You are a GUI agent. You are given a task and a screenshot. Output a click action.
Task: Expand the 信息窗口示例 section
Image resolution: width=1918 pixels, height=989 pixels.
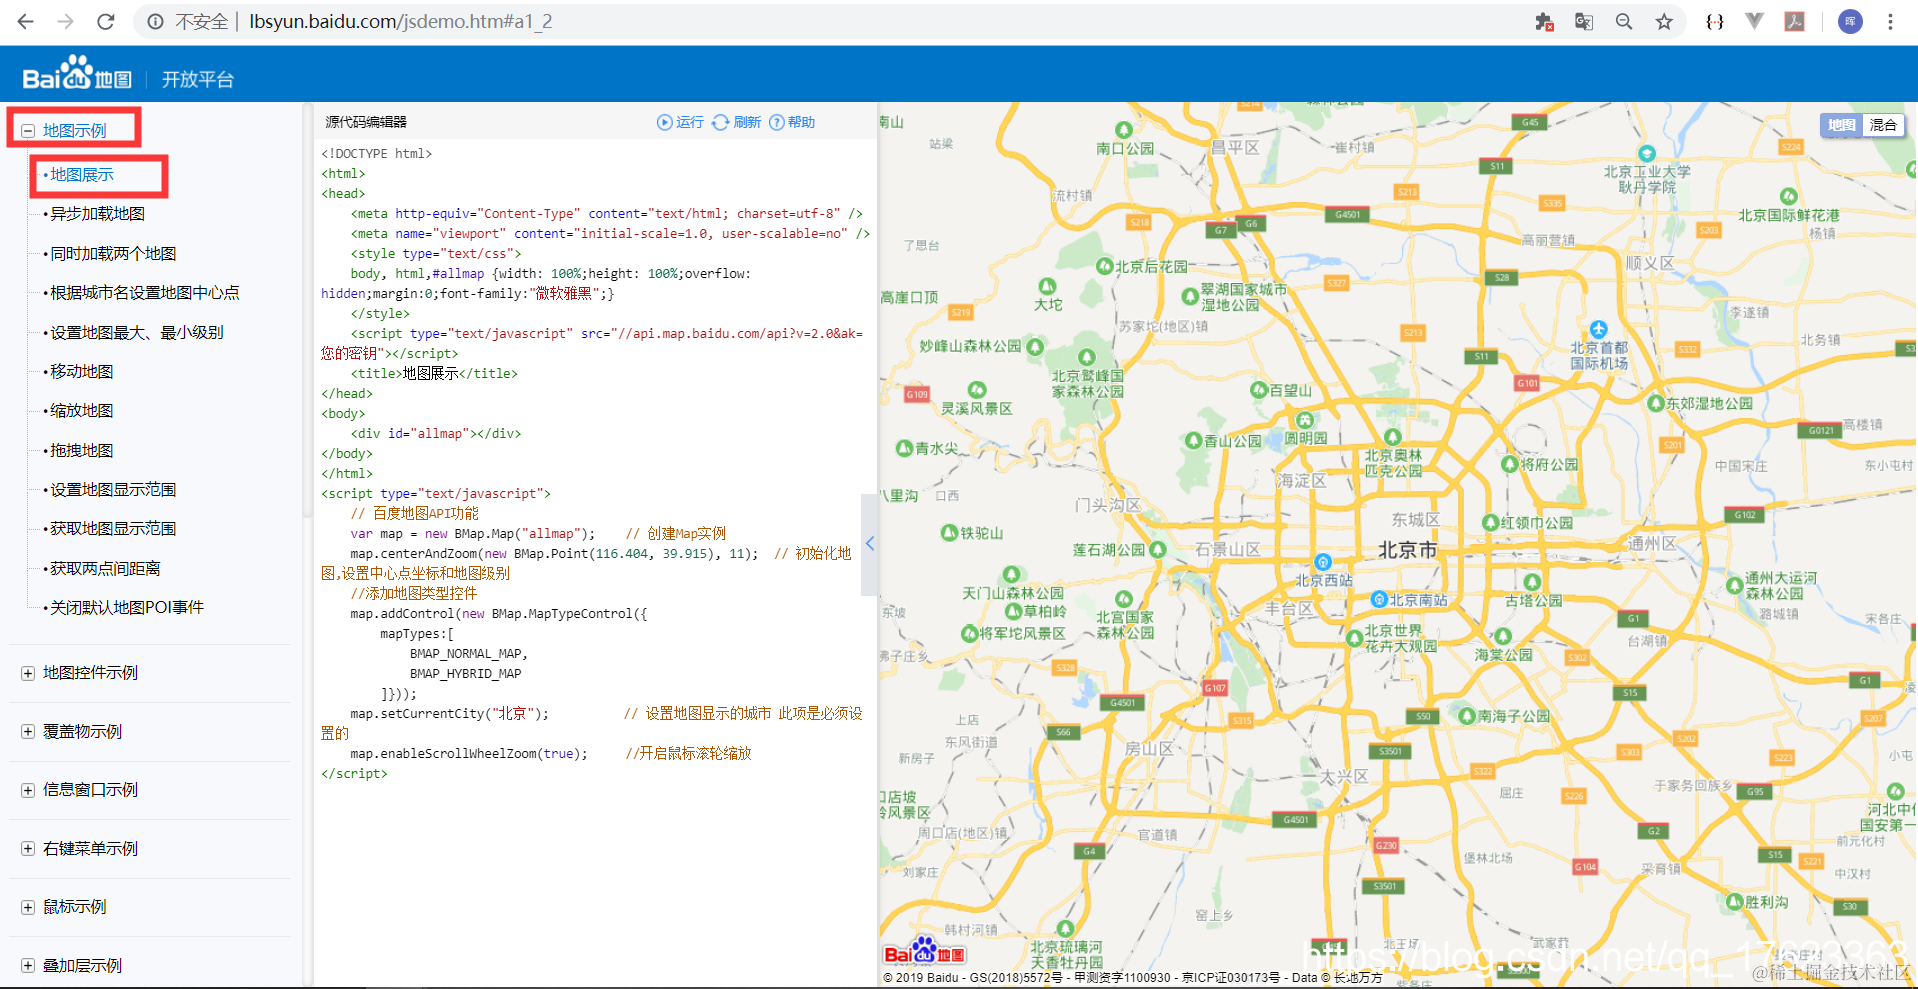[28, 790]
